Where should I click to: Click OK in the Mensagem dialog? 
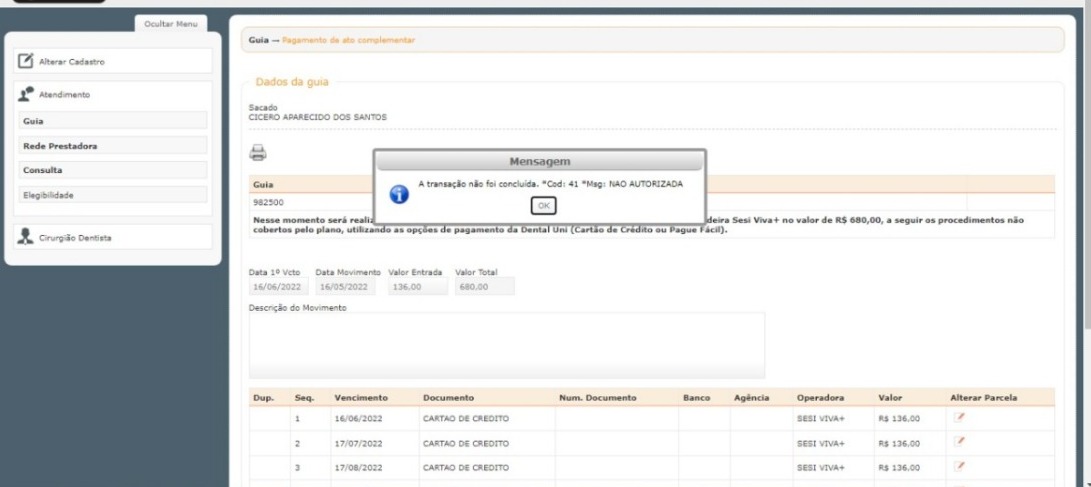(543, 205)
